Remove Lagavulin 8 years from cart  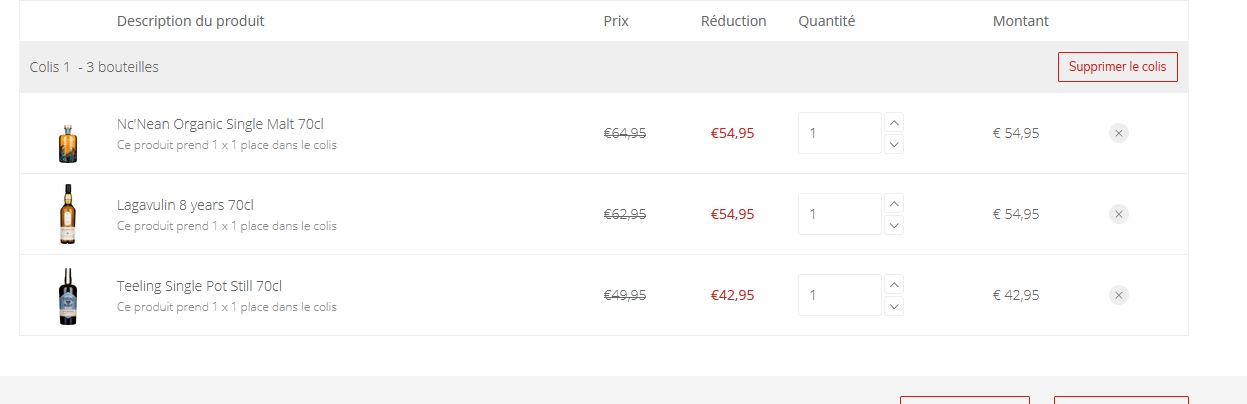click(x=1119, y=214)
